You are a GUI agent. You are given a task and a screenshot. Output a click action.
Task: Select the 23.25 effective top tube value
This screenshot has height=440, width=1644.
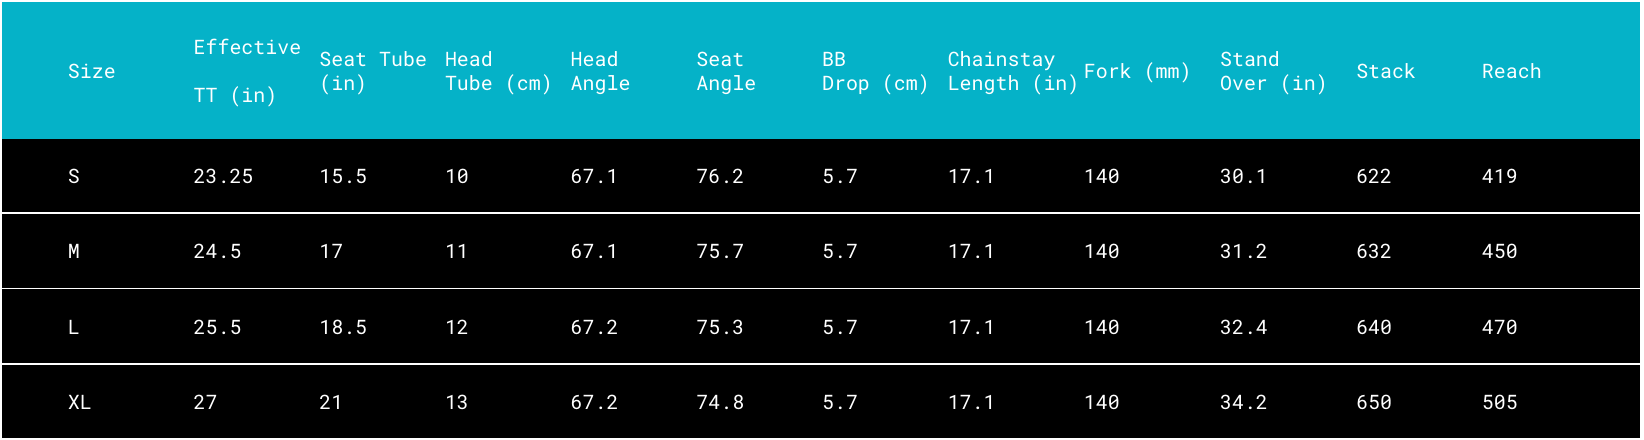[223, 176]
